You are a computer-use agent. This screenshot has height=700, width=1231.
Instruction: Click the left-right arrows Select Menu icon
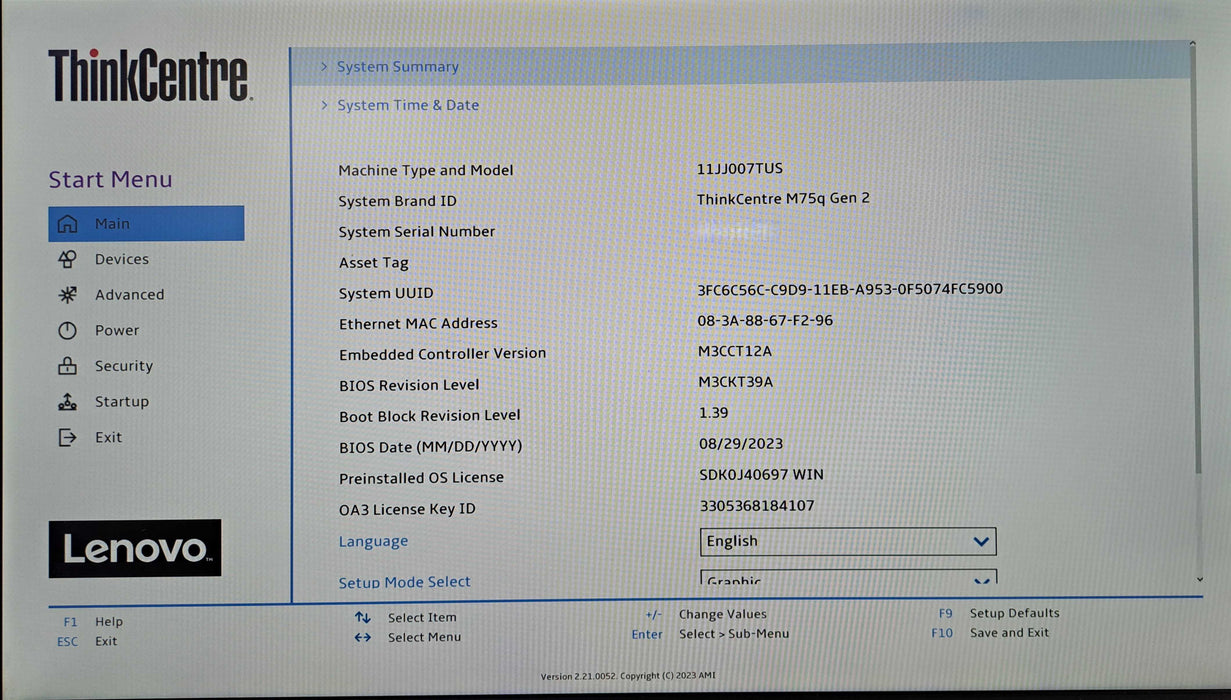pyautogui.click(x=363, y=637)
